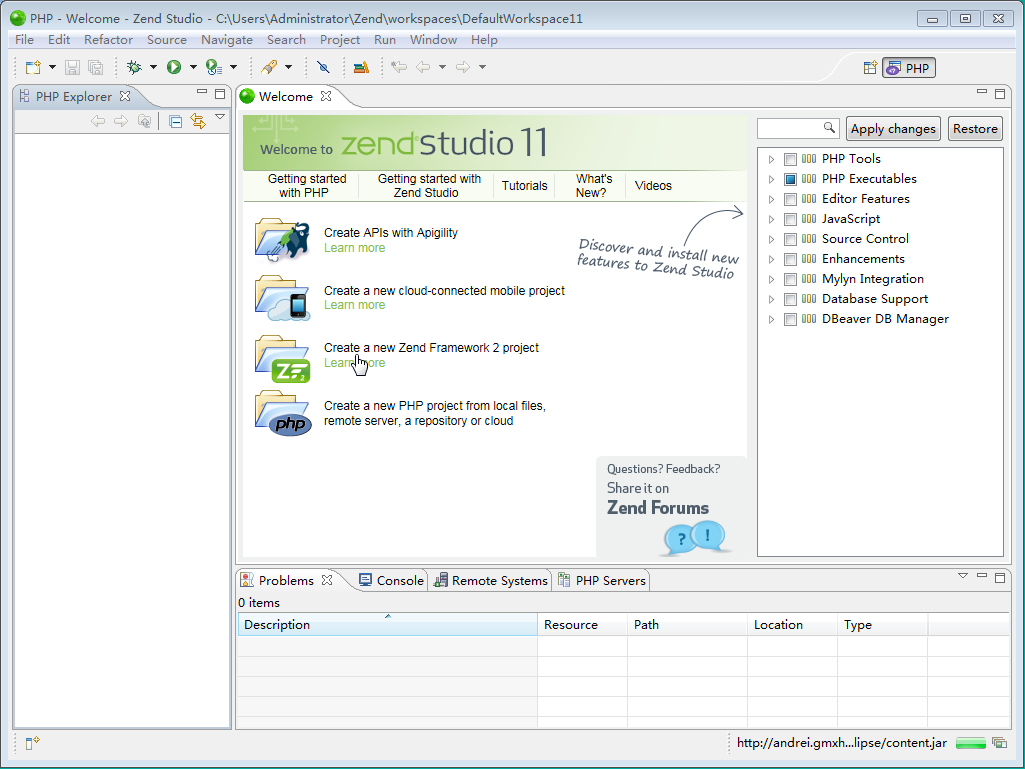Viewport: 1025px width, 769px height.
Task: Maximize the Welcome editor area
Action: (x=1000, y=94)
